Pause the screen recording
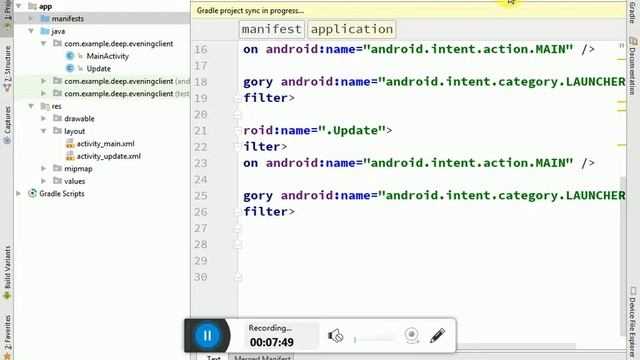640x360 pixels. [207, 336]
